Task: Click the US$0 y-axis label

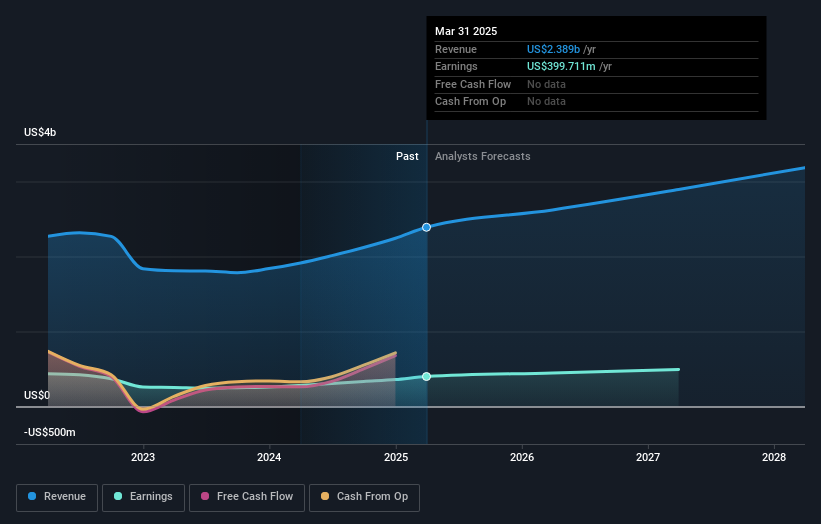Action: coord(37,395)
